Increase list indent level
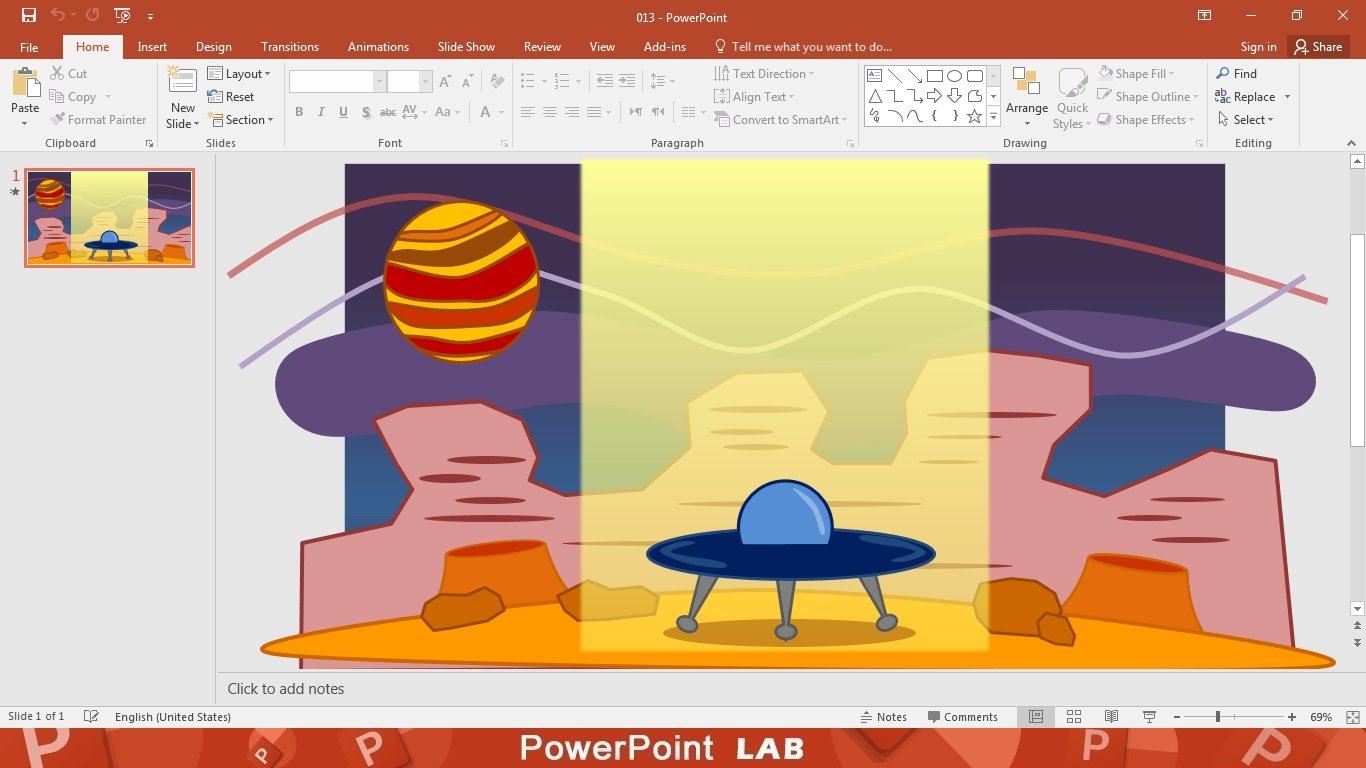 coord(627,81)
